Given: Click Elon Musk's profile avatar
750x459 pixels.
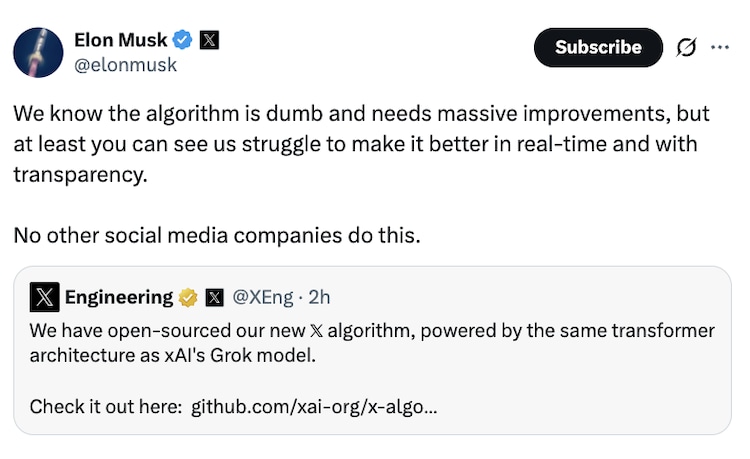Looking at the screenshot, I should [x=38, y=52].
